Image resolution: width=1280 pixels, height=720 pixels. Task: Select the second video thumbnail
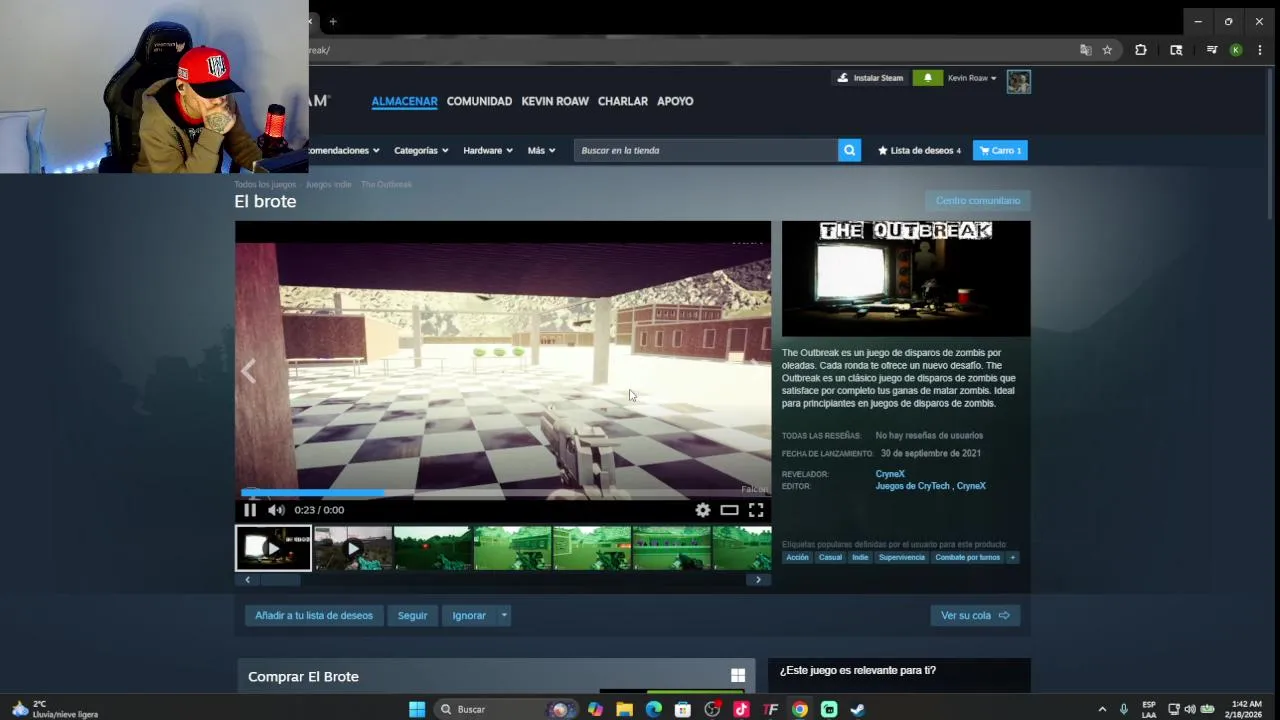[353, 548]
